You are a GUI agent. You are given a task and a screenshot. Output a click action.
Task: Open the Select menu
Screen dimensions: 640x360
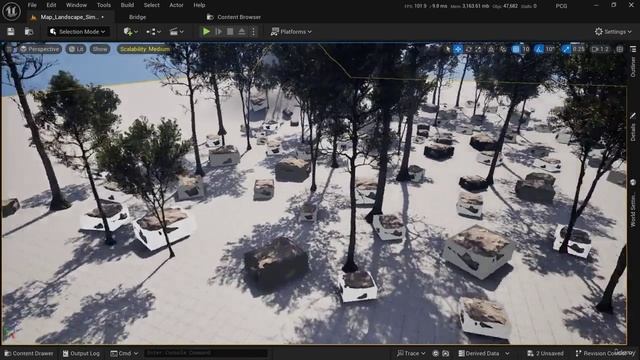(x=151, y=5)
